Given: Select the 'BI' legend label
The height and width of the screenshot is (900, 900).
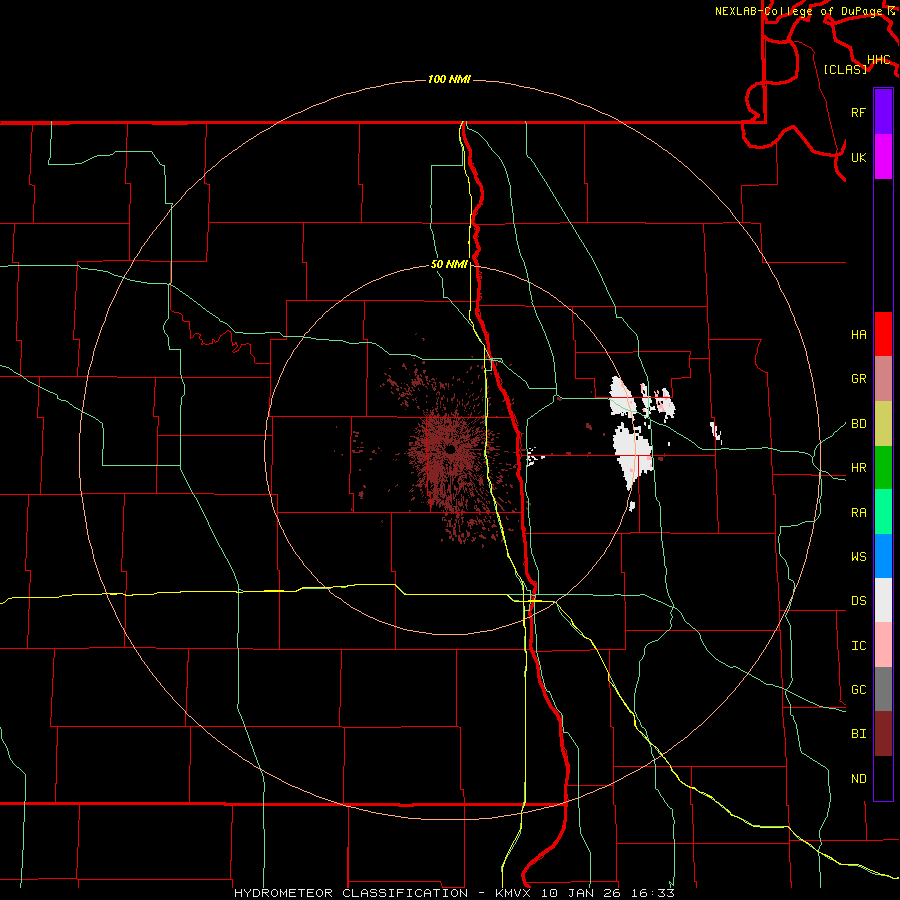Looking at the screenshot, I should coord(858,734).
